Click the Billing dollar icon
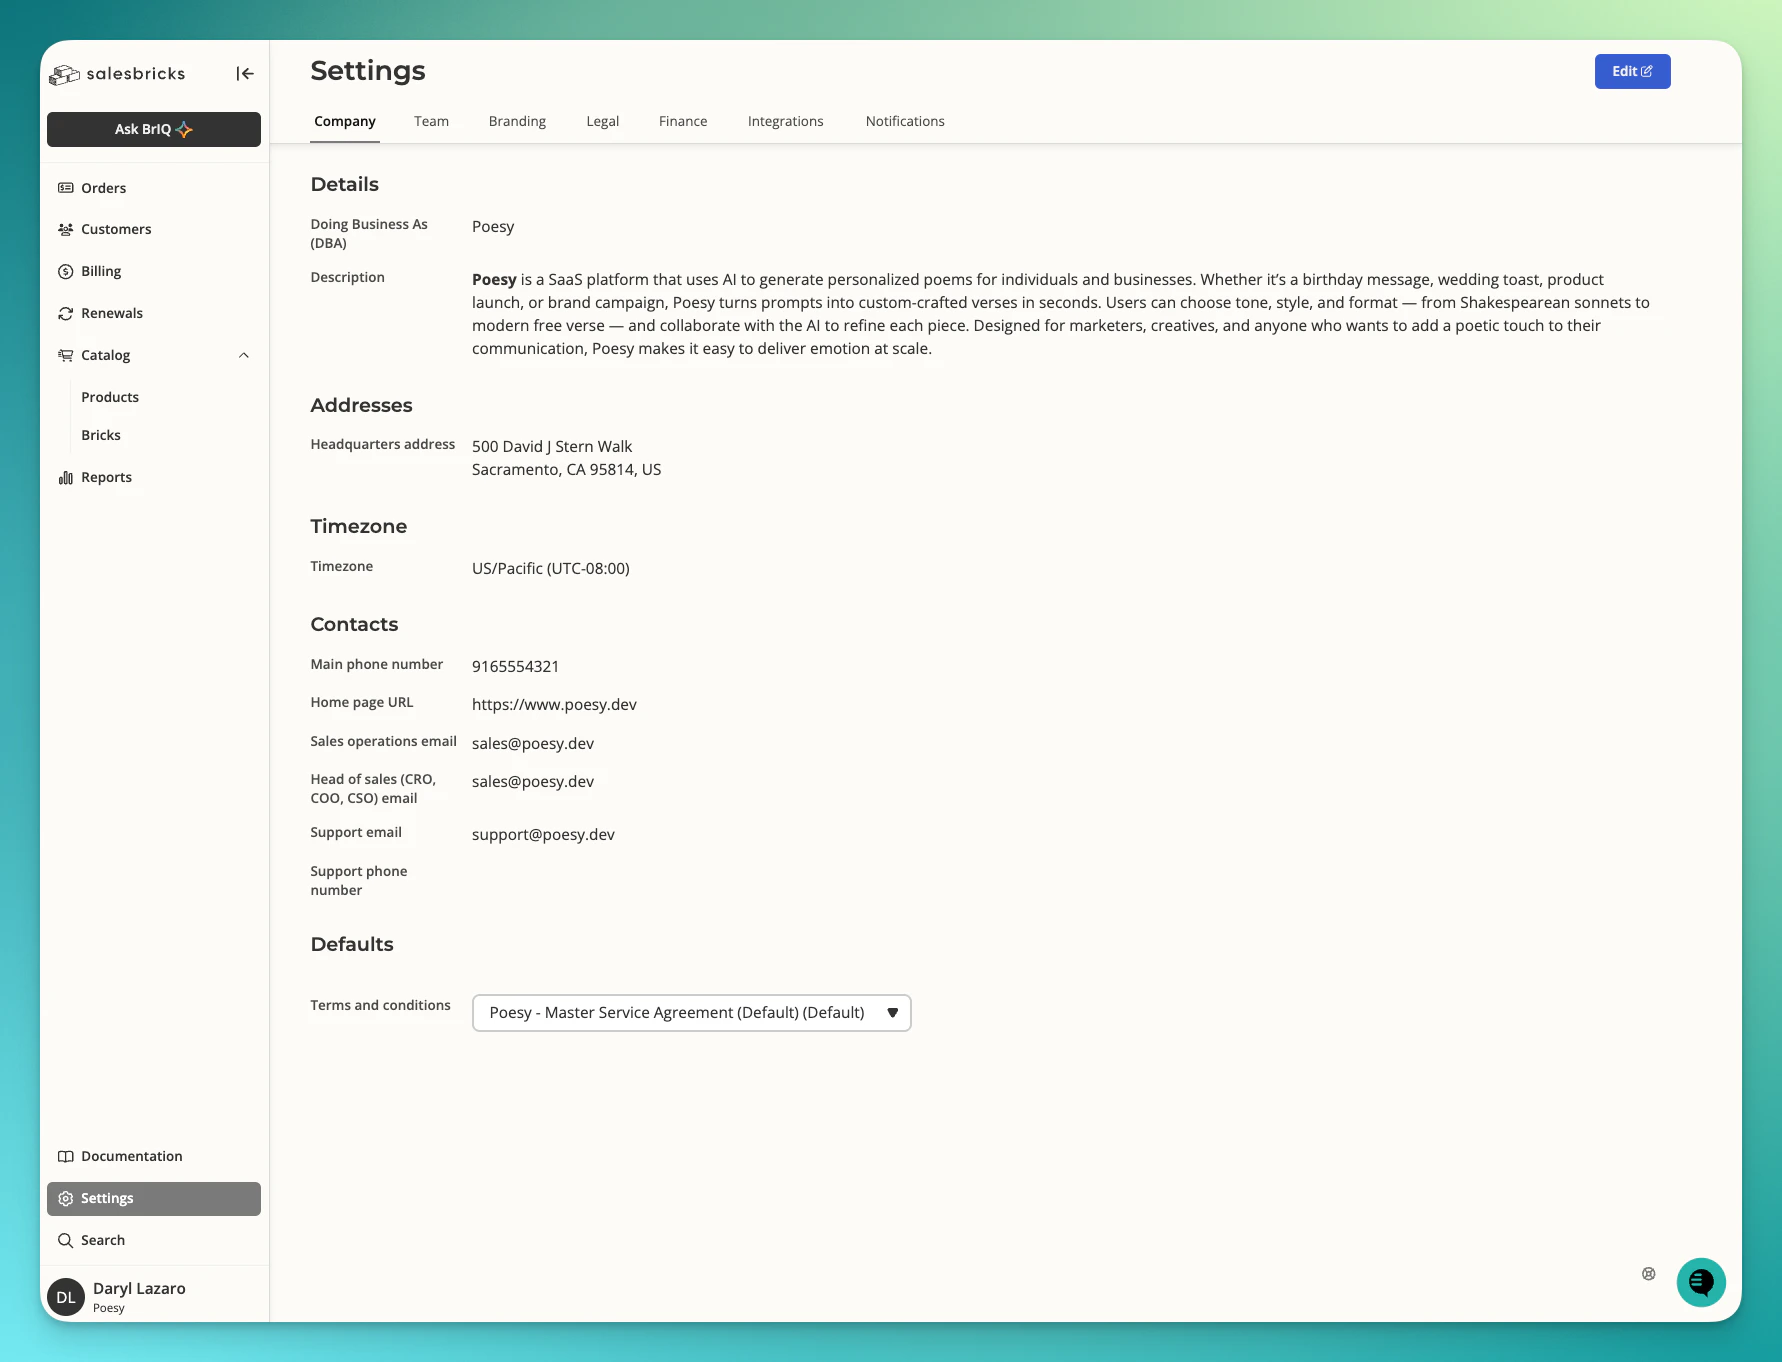 coord(66,272)
